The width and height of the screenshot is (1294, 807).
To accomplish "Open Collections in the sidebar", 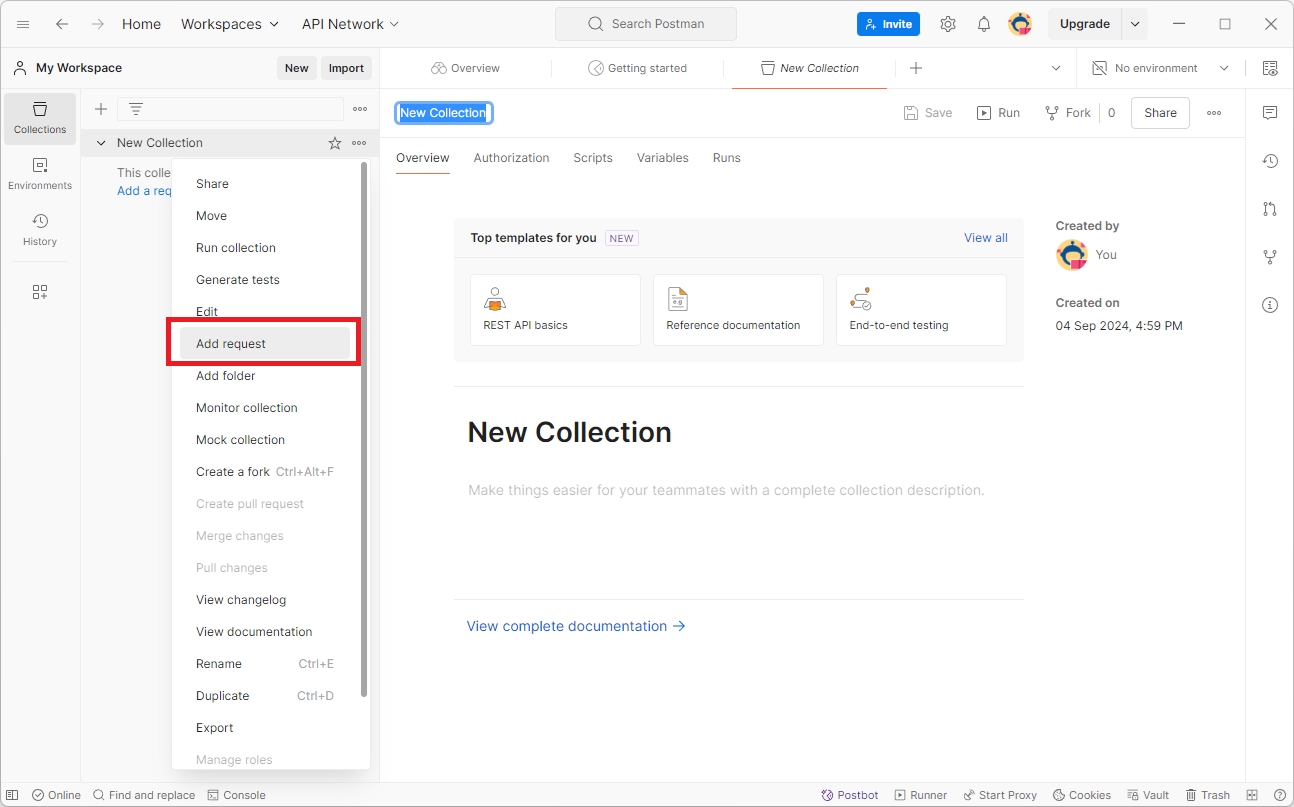I will (x=40, y=118).
